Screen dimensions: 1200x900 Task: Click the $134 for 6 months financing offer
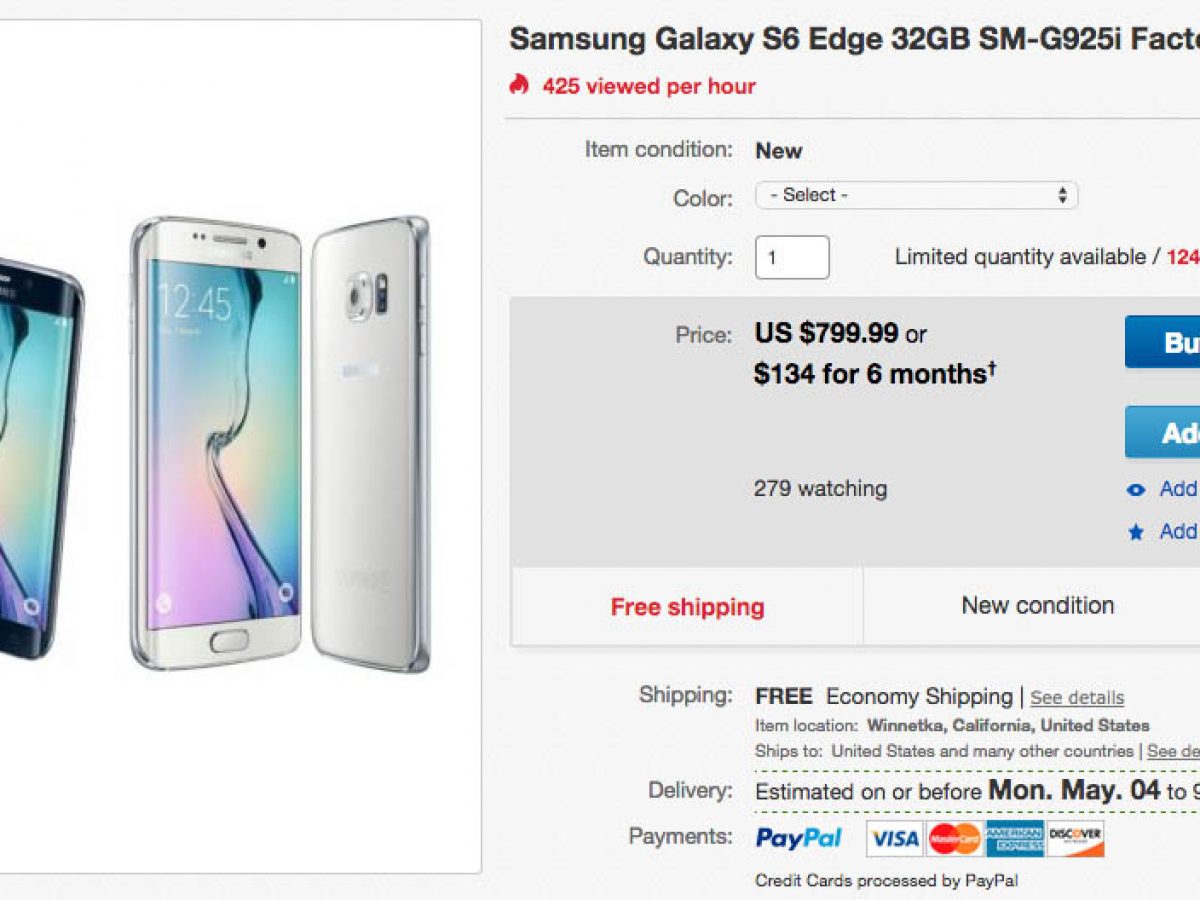(875, 374)
